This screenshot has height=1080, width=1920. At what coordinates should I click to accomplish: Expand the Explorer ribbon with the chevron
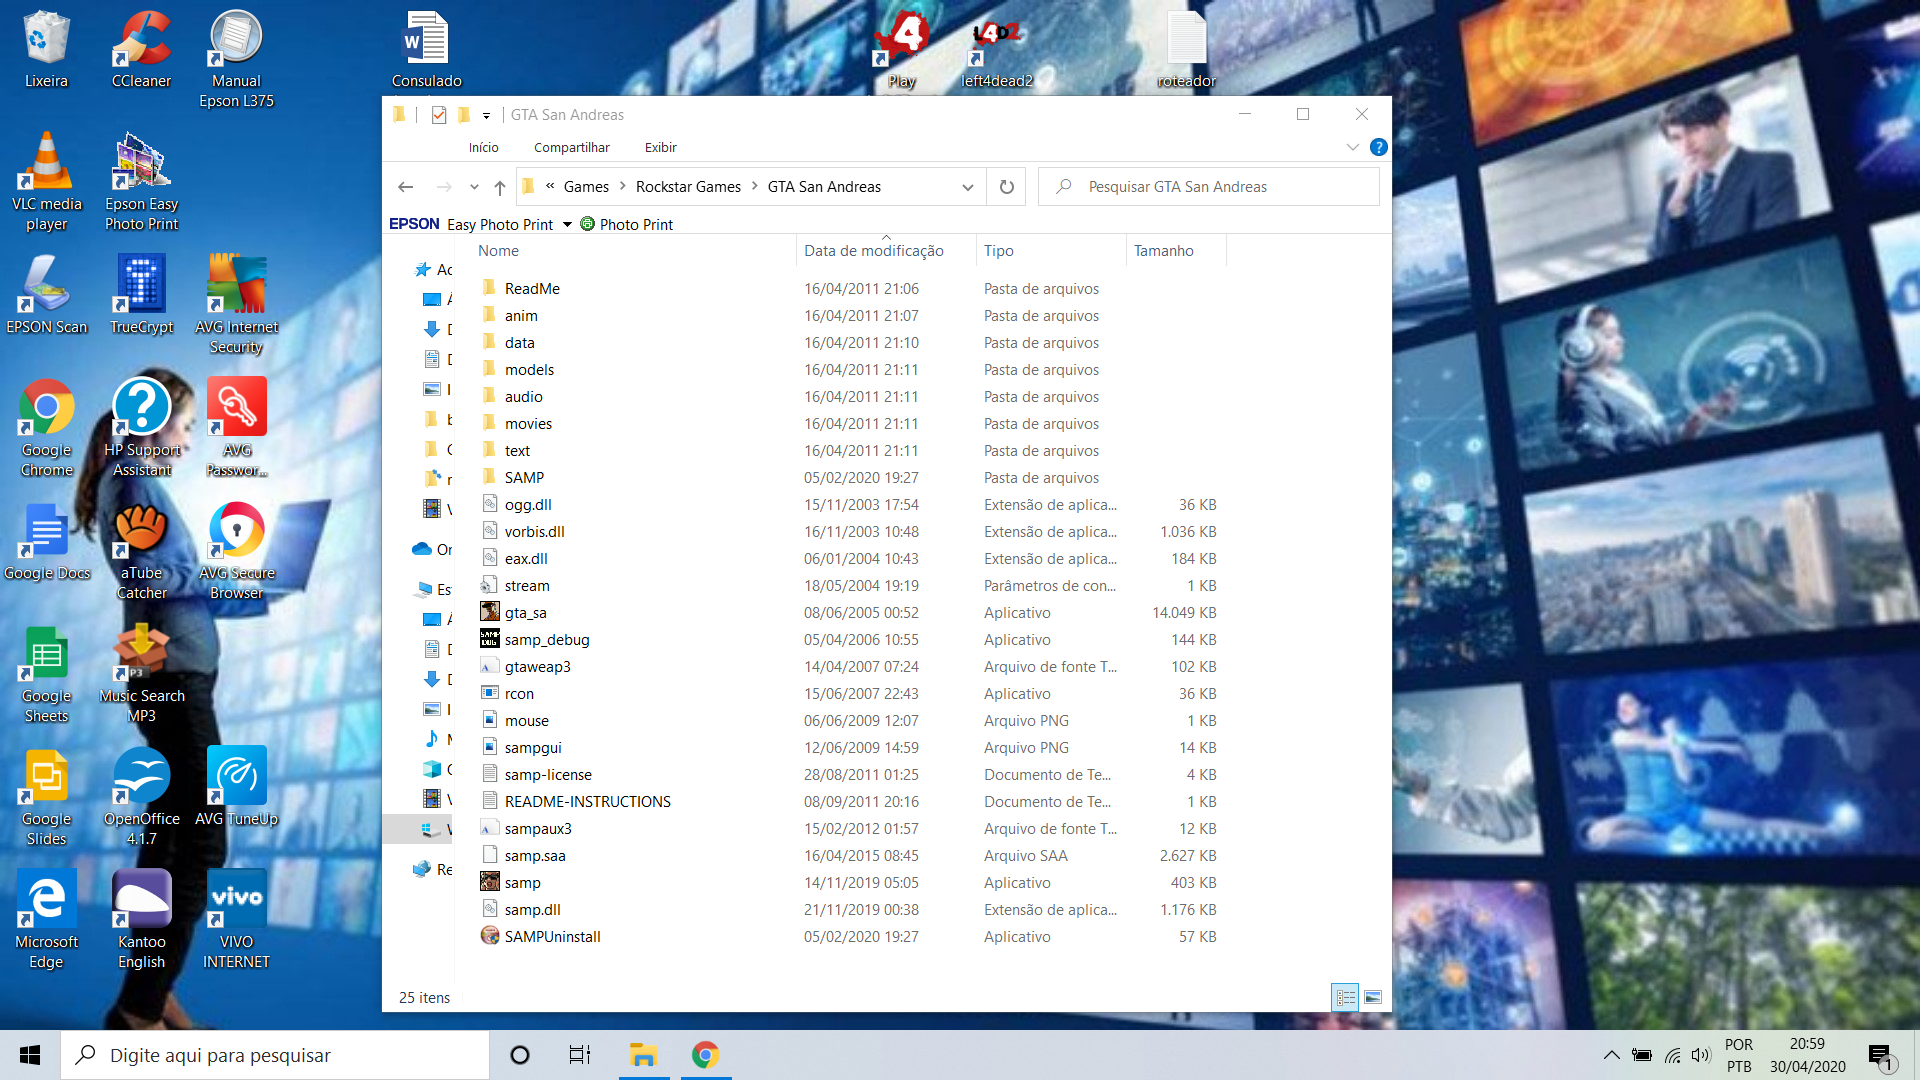pyautogui.click(x=1352, y=147)
